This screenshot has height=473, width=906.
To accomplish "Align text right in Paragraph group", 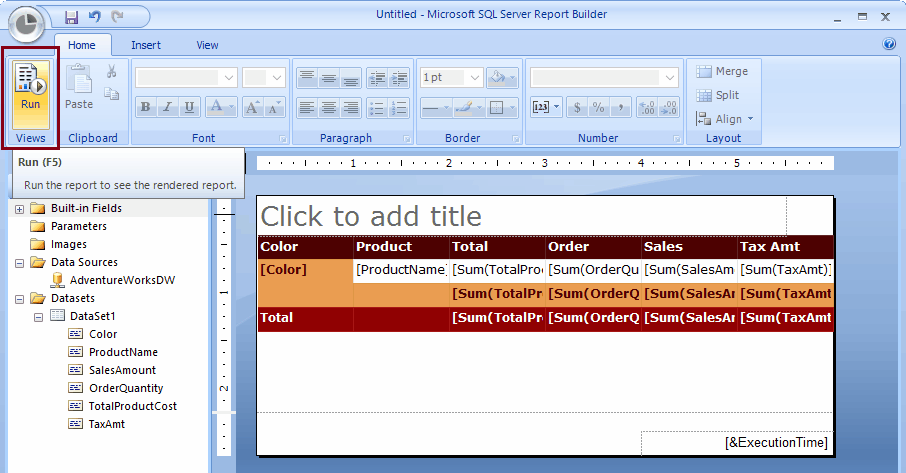I will click(350, 107).
